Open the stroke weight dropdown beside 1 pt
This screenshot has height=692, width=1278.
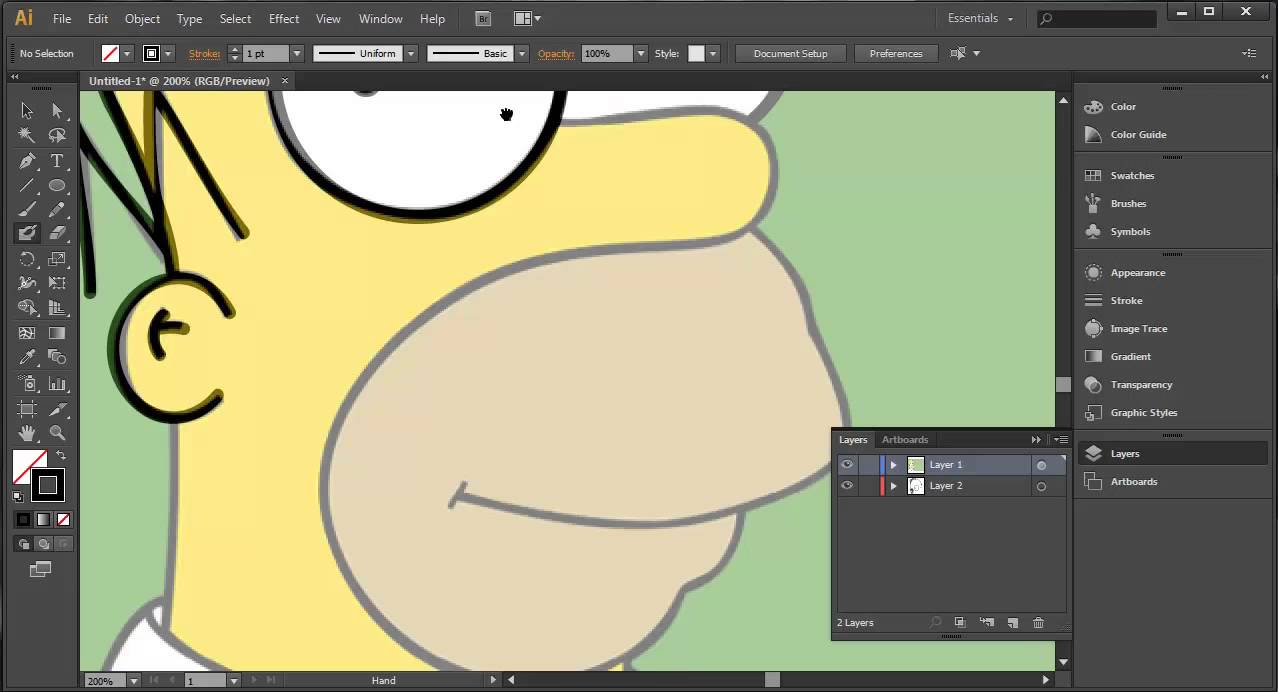(297, 53)
